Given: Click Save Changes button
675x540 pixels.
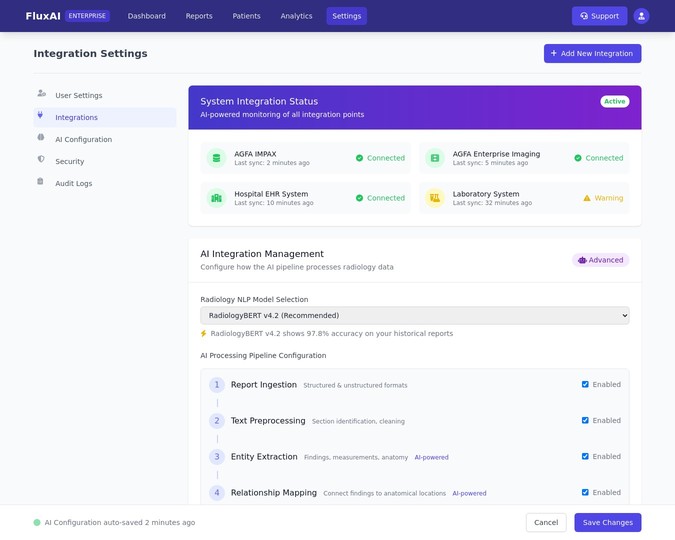Looking at the screenshot, I should (x=607, y=522).
